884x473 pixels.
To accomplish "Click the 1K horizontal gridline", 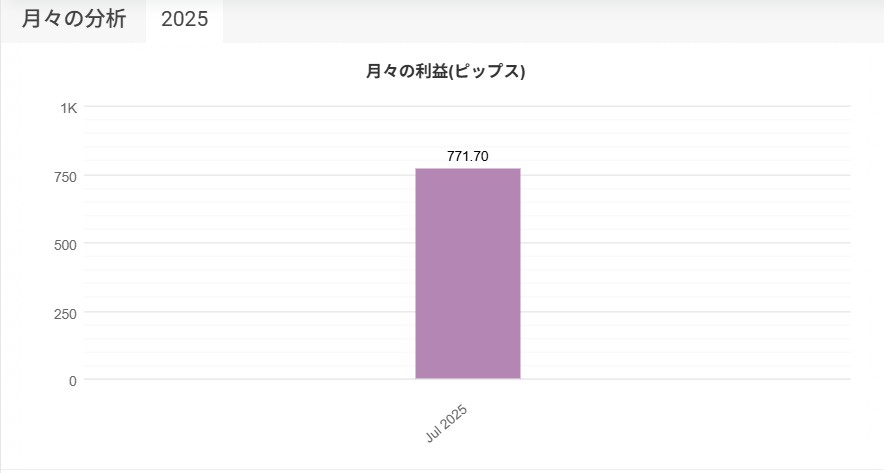I will [467, 106].
